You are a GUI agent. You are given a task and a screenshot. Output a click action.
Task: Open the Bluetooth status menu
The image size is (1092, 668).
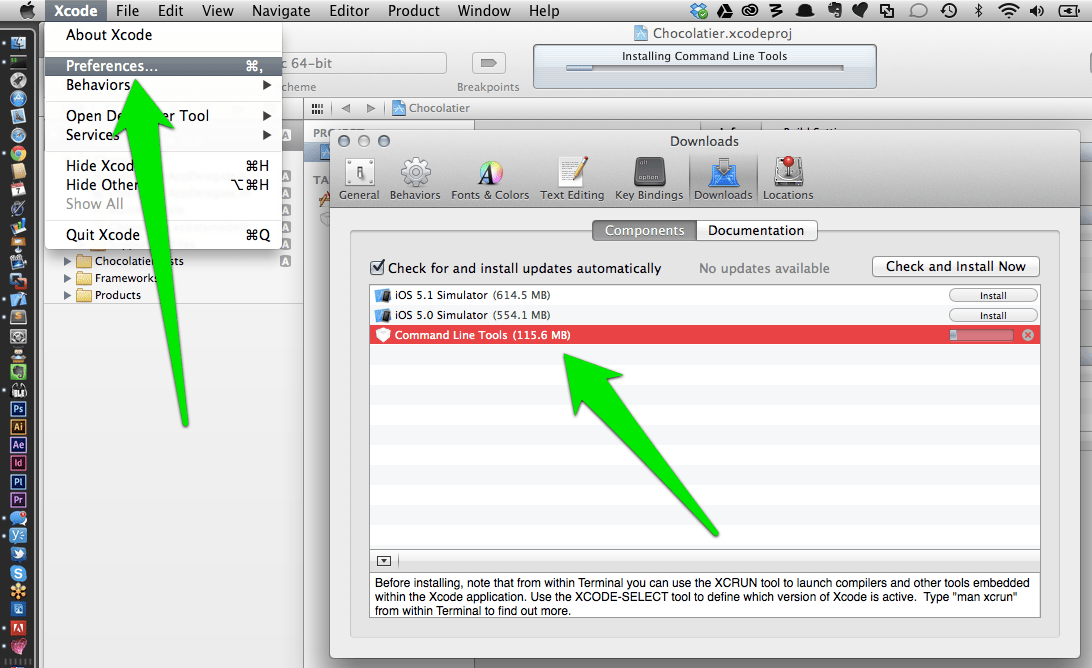978,10
